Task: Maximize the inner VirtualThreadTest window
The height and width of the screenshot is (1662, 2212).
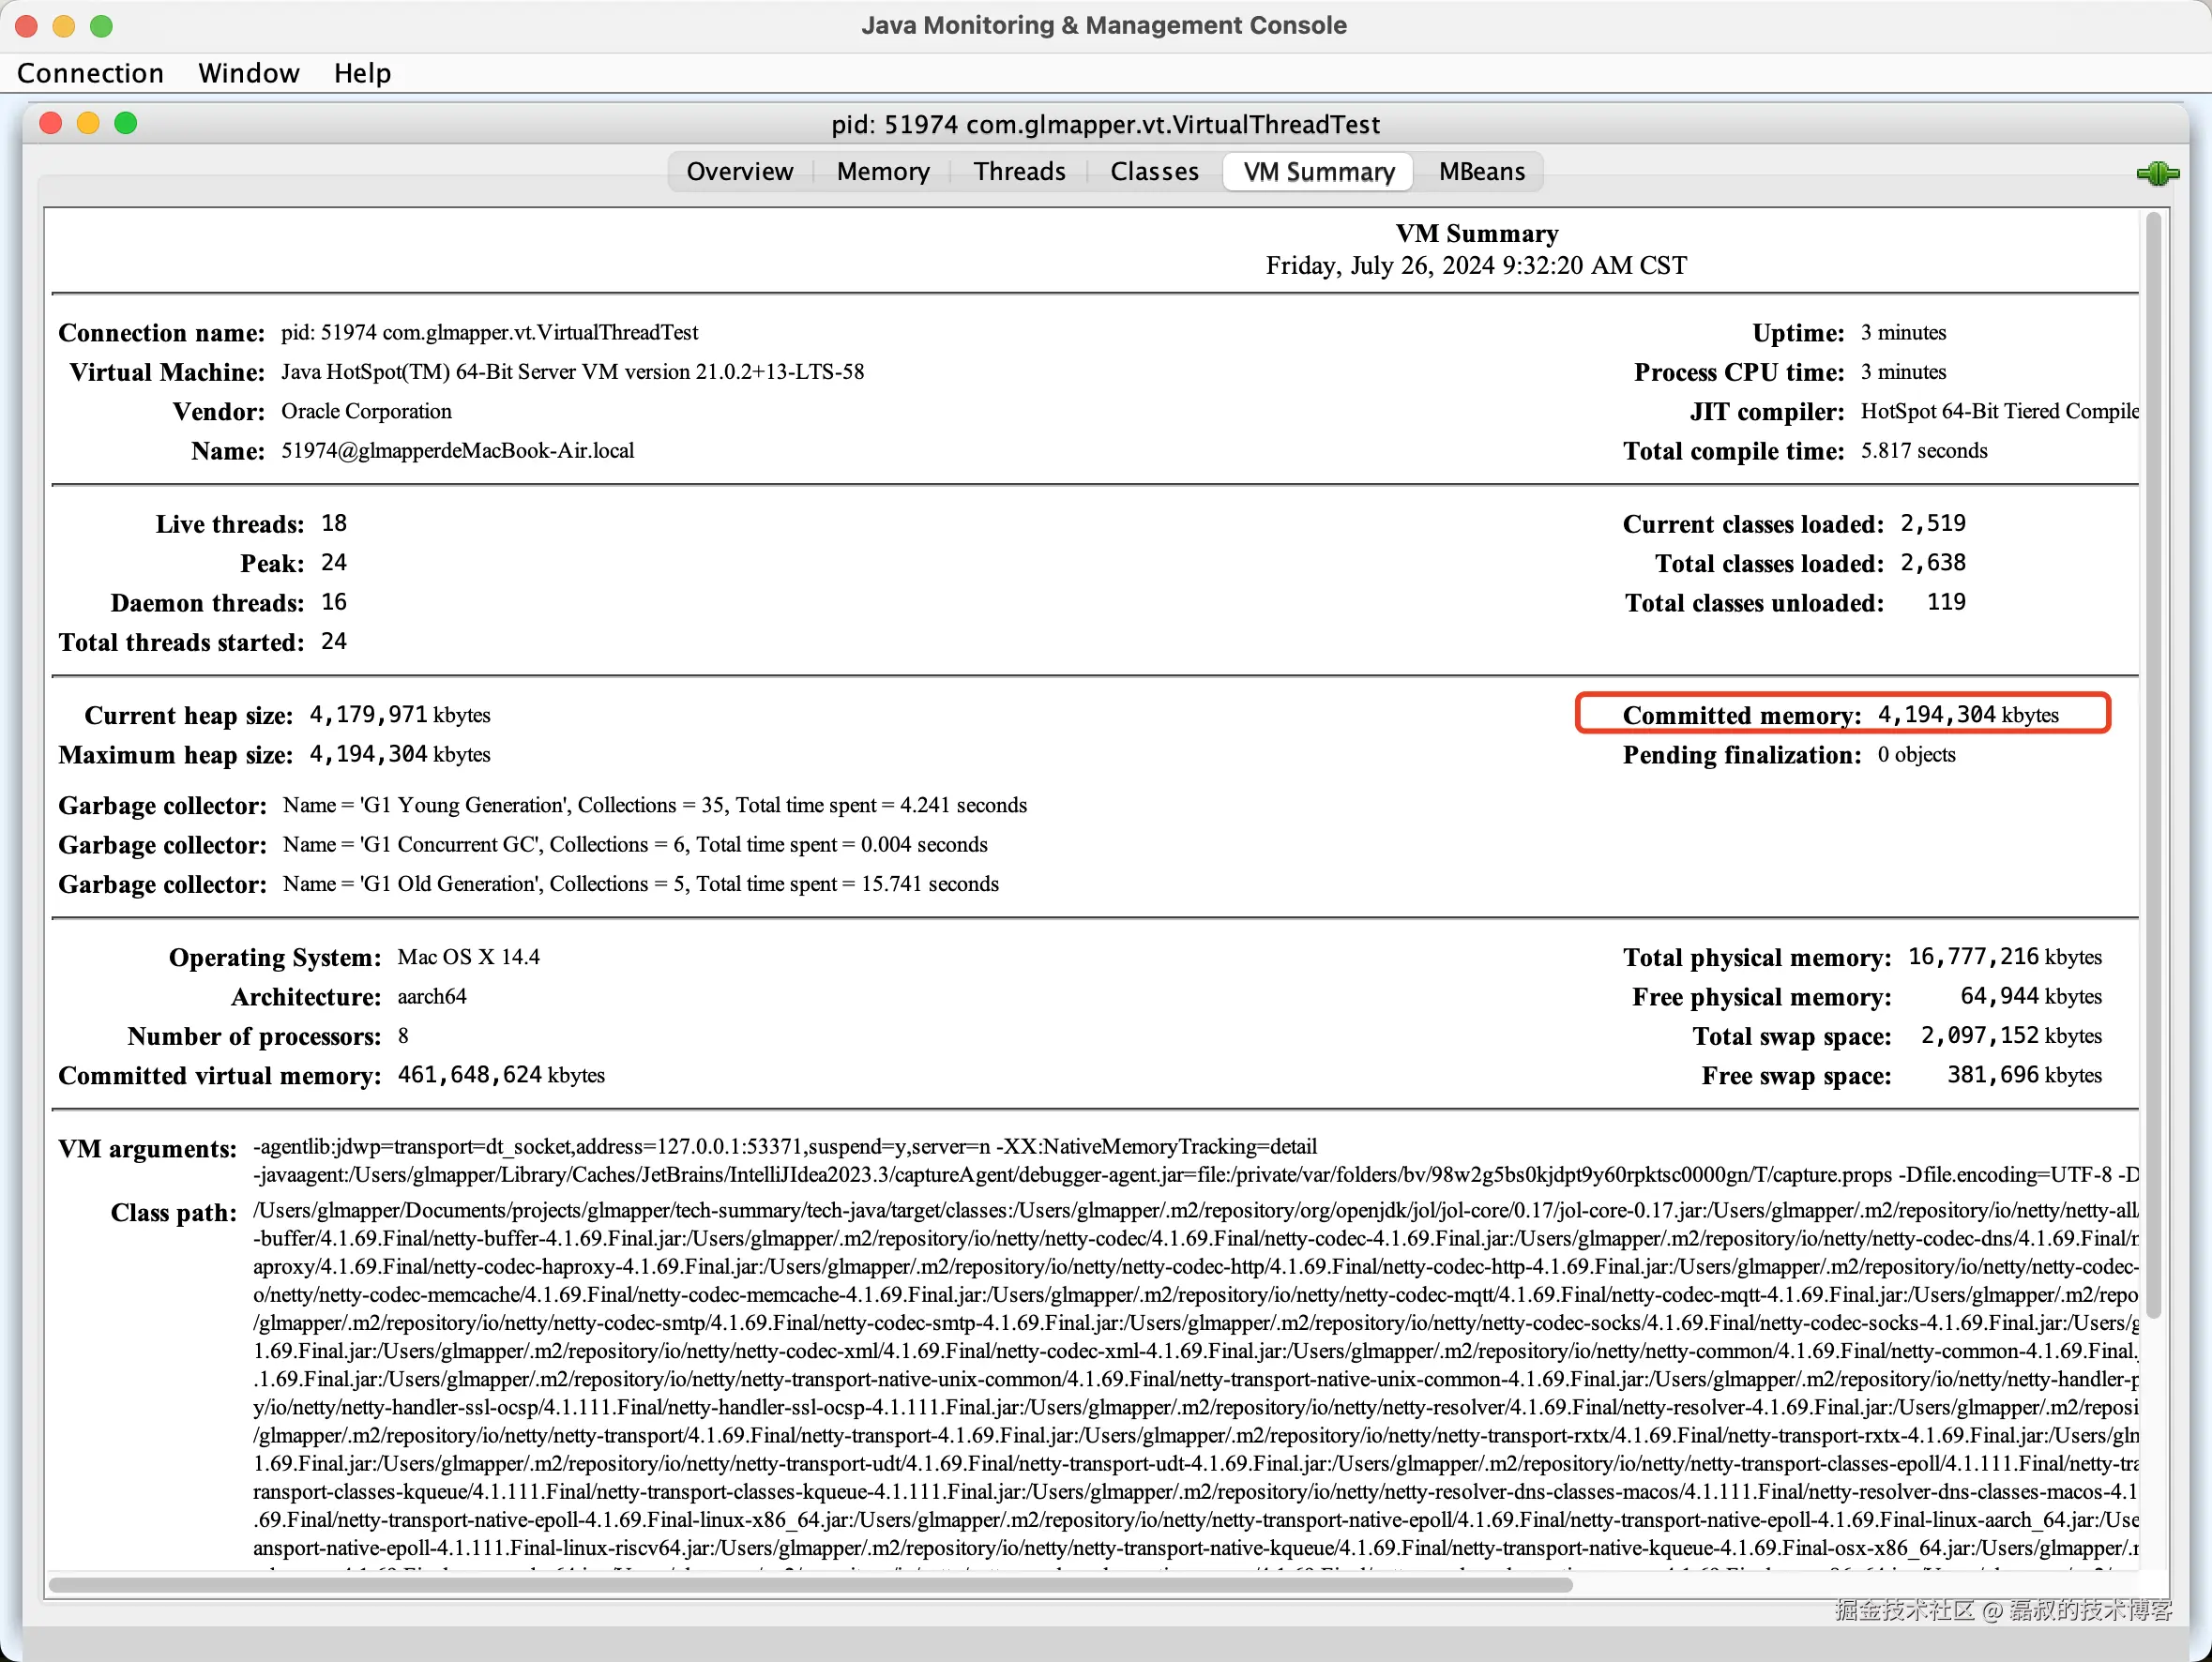Action: click(126, 123)
